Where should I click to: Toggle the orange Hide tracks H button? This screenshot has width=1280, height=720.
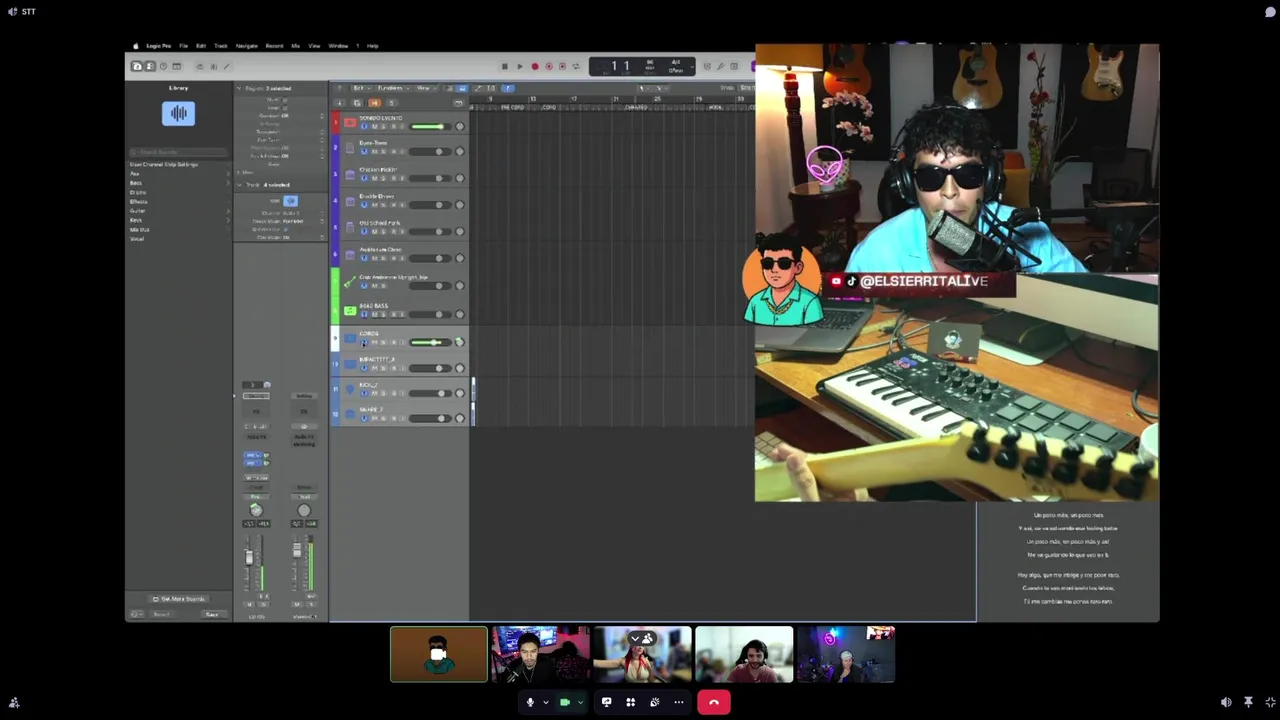(375, 102)
